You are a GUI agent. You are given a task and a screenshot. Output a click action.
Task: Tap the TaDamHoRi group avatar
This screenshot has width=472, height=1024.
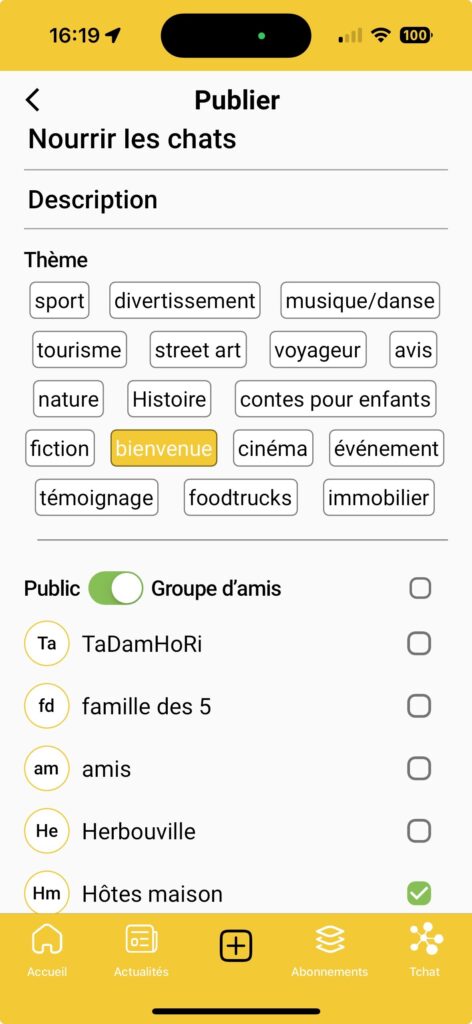pyautogui.click(x=46, y=644)
